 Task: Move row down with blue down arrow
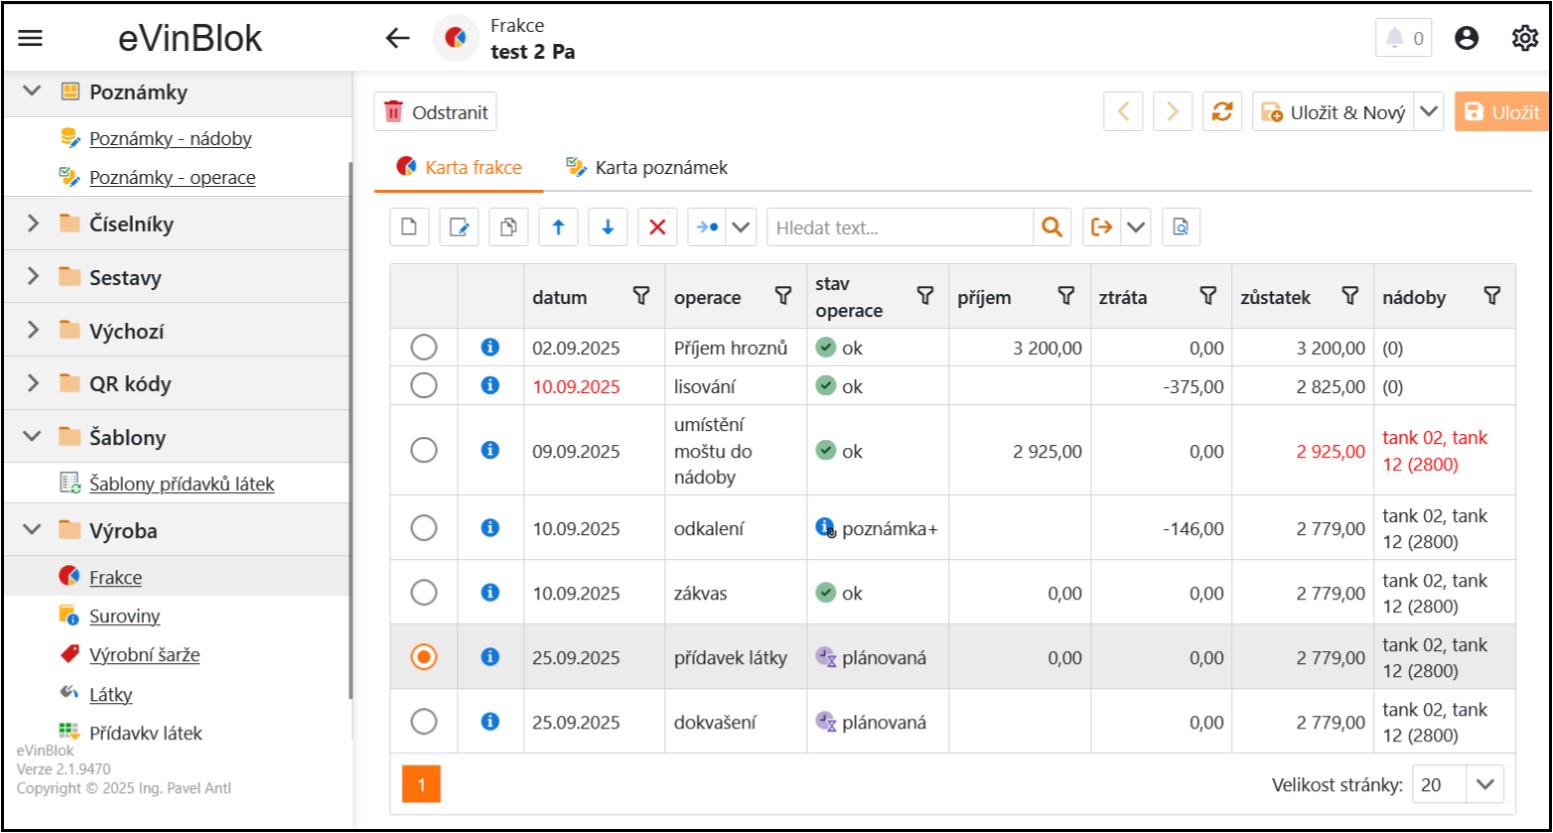(608, 227)
